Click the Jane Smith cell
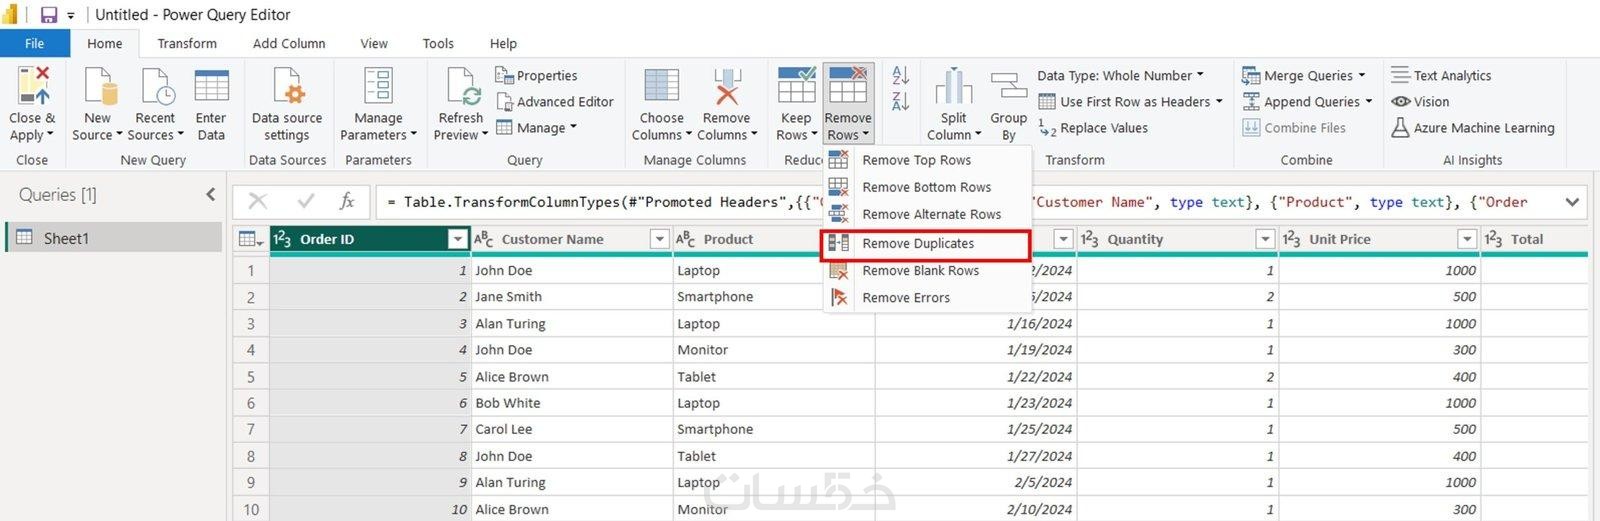The image size is (1600, 521). coord(571,297)
